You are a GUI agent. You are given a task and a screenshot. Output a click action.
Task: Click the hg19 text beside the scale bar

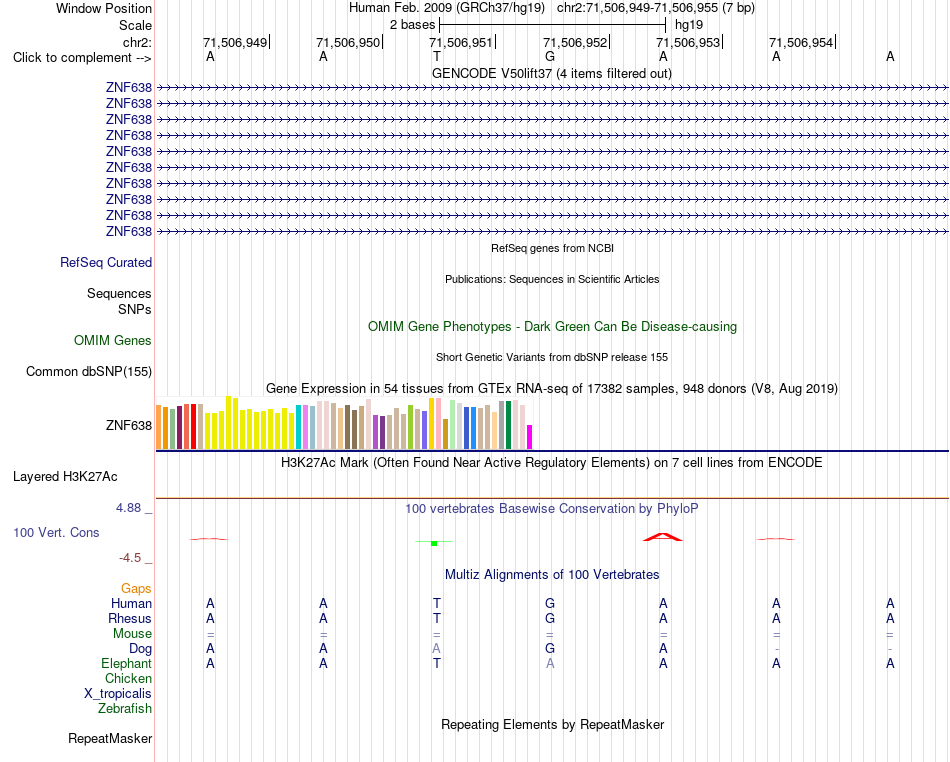(x=689, y=25)
